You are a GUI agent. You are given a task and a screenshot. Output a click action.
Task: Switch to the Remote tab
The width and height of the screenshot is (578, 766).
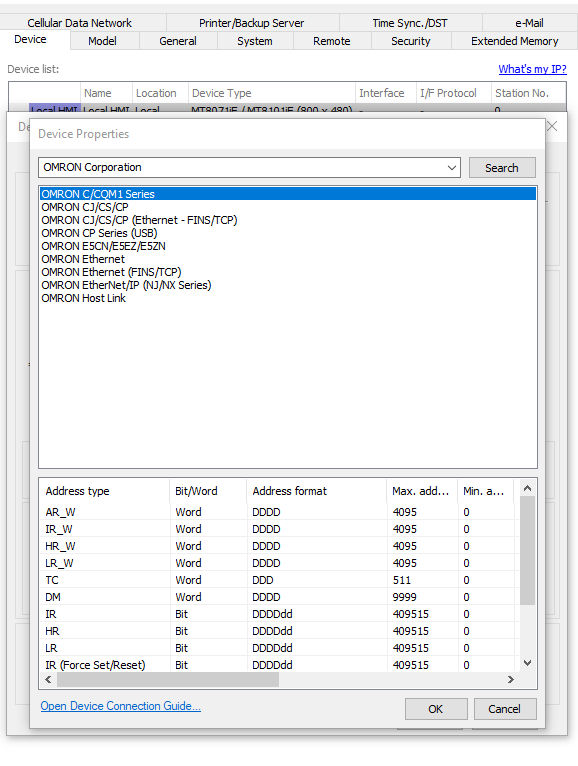(332, 41)
